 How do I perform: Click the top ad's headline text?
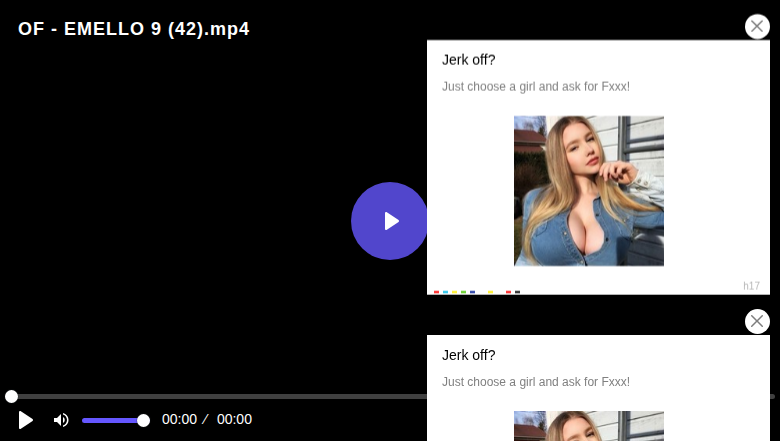[x=469, y=60]
